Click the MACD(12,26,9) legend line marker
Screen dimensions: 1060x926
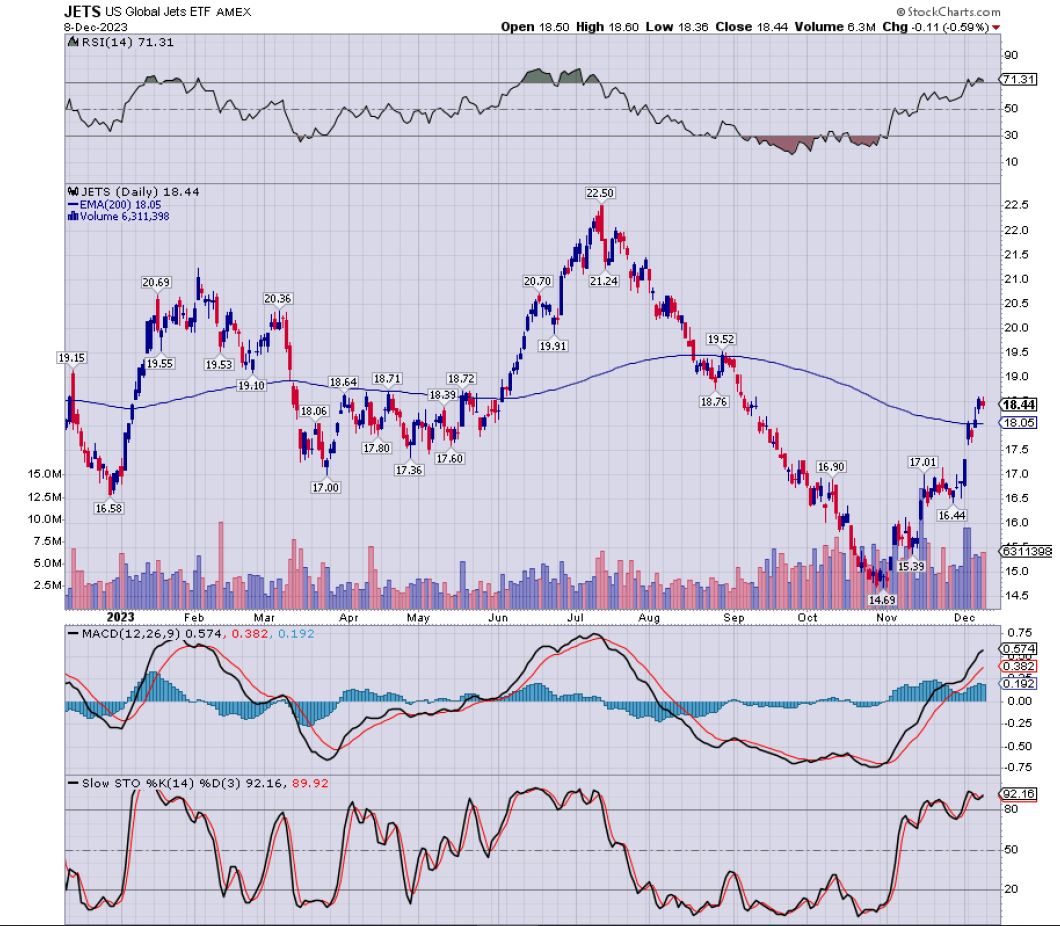[73, 634]
